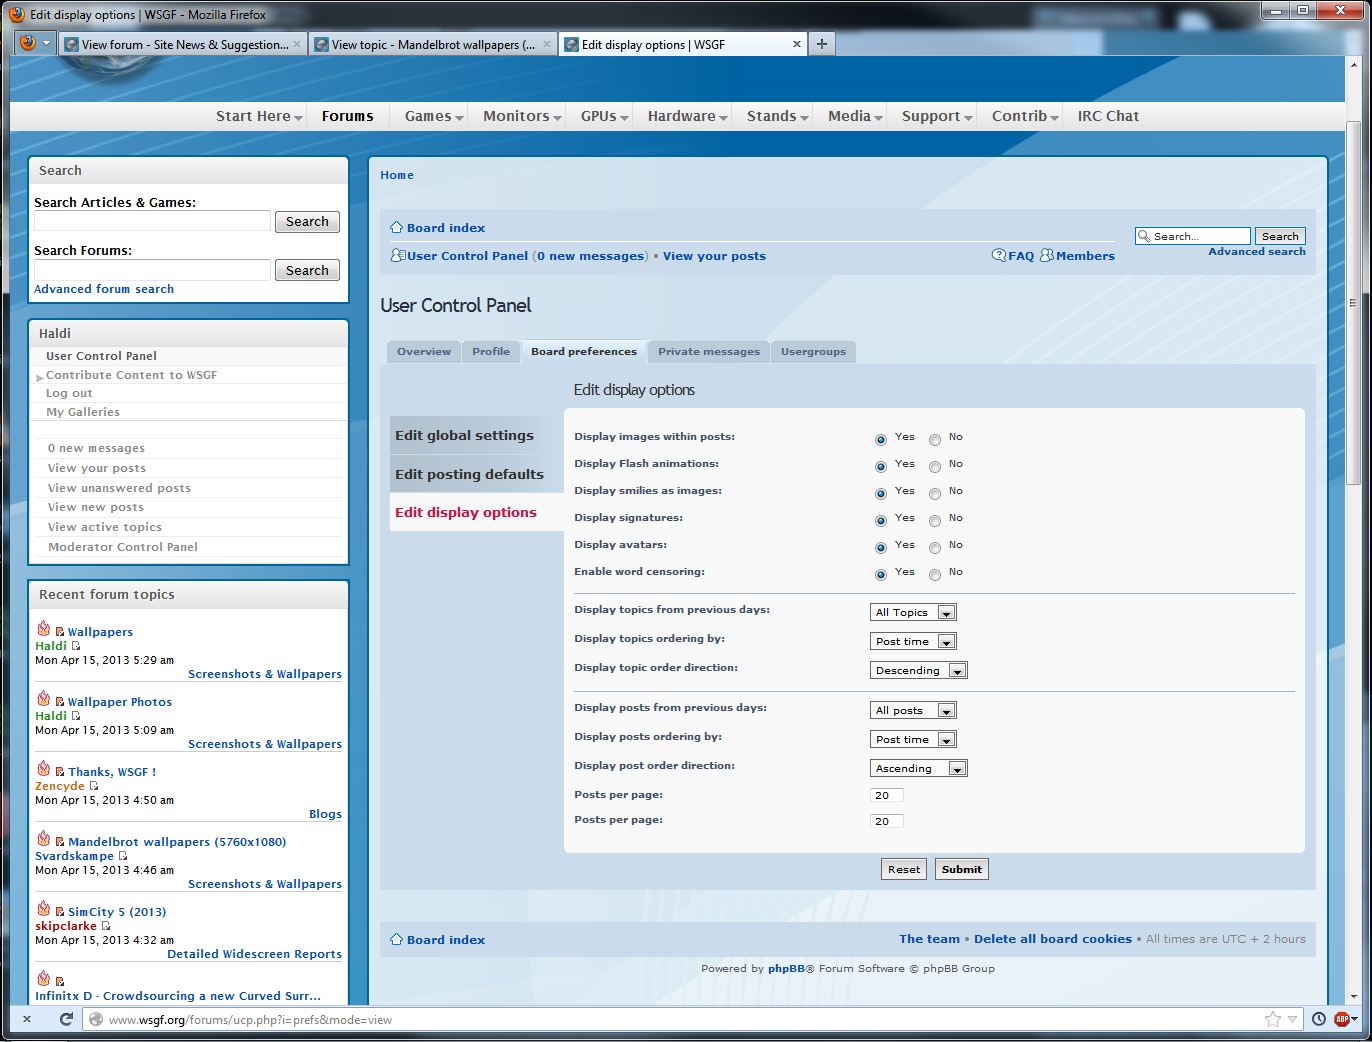1372x1042 pixels.
Task: Select No for Display avatars
Action: coord(935,548)
